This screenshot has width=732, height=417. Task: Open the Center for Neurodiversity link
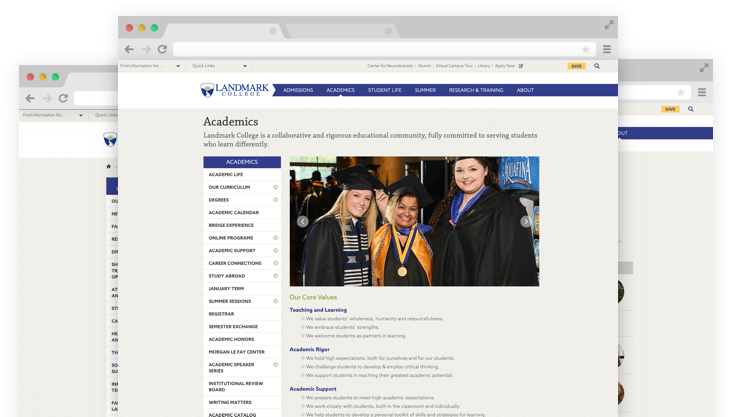point(390,66)
